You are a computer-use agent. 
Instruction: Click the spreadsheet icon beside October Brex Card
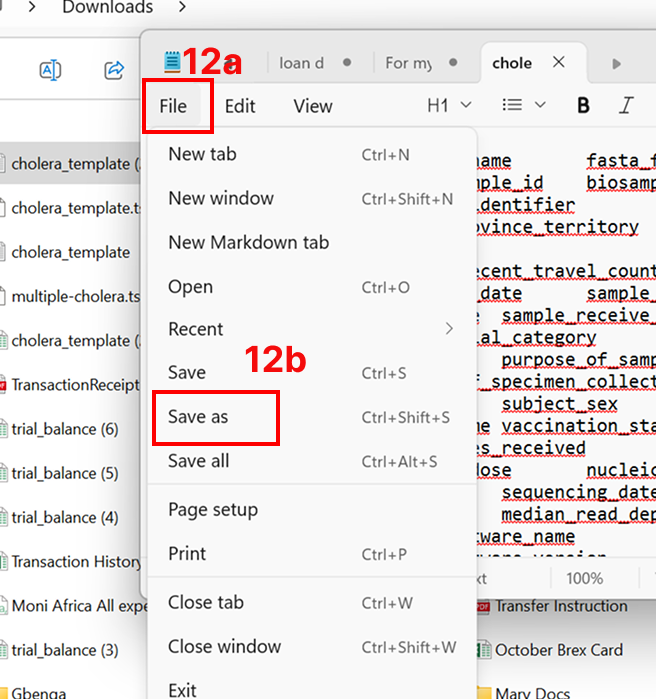(484, 650)
